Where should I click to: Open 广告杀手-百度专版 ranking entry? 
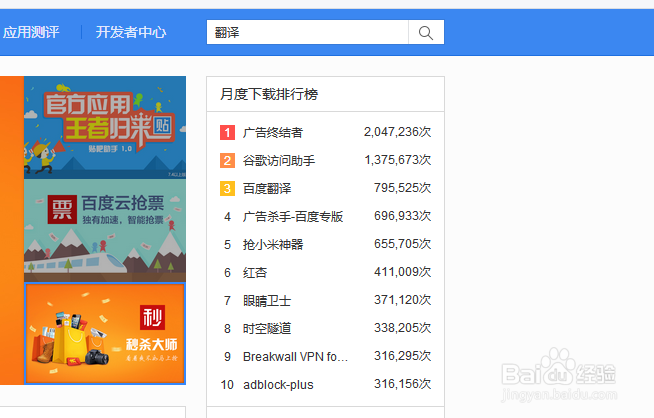pyautogui.click(x=293, y=217)
